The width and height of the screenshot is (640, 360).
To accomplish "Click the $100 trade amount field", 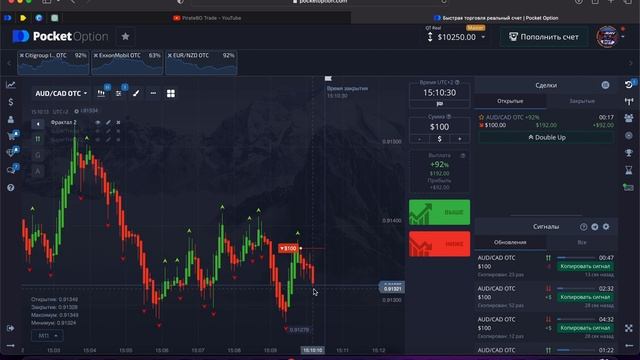I will pyautogui.click(x=440, y=127).
